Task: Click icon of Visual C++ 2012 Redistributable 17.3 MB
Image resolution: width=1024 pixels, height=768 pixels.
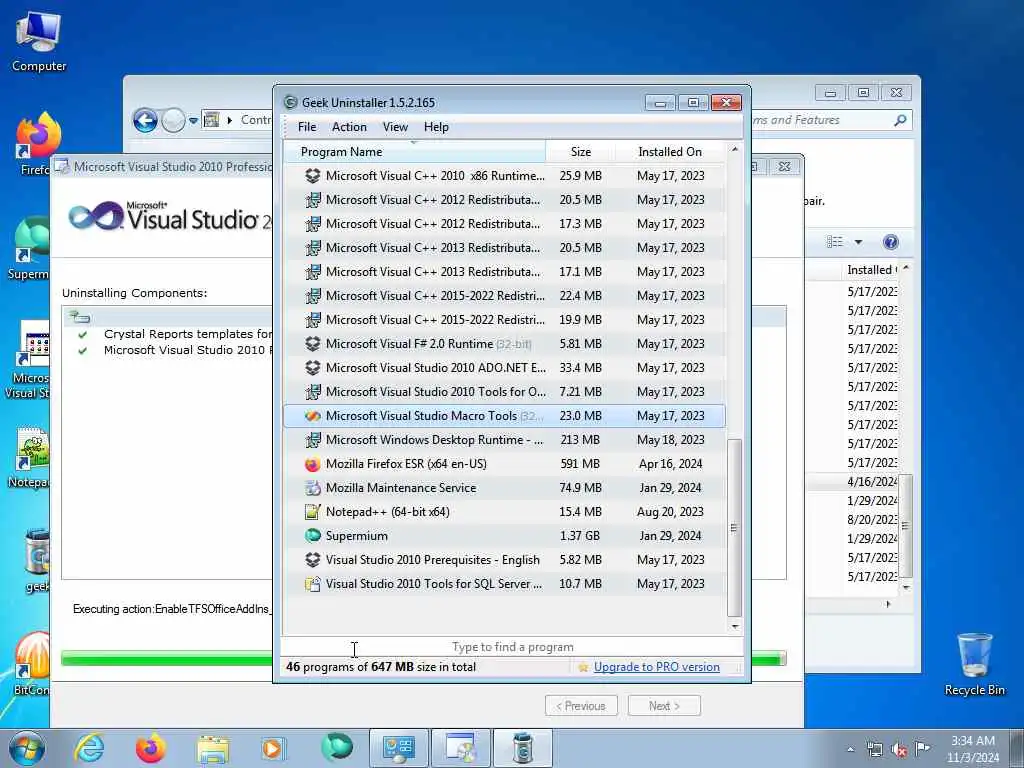Action: tap(313, 224)
